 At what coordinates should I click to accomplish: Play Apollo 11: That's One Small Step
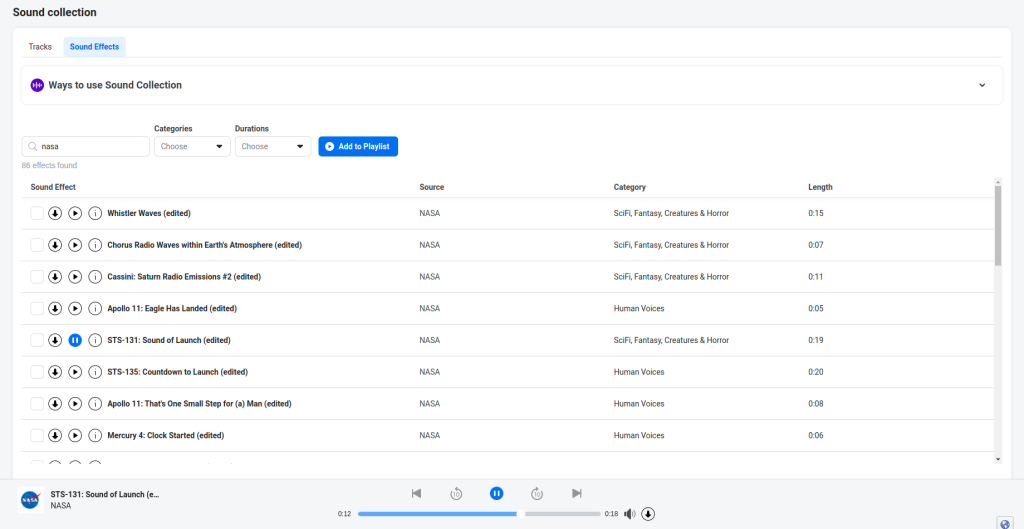(x=75, y=404)
